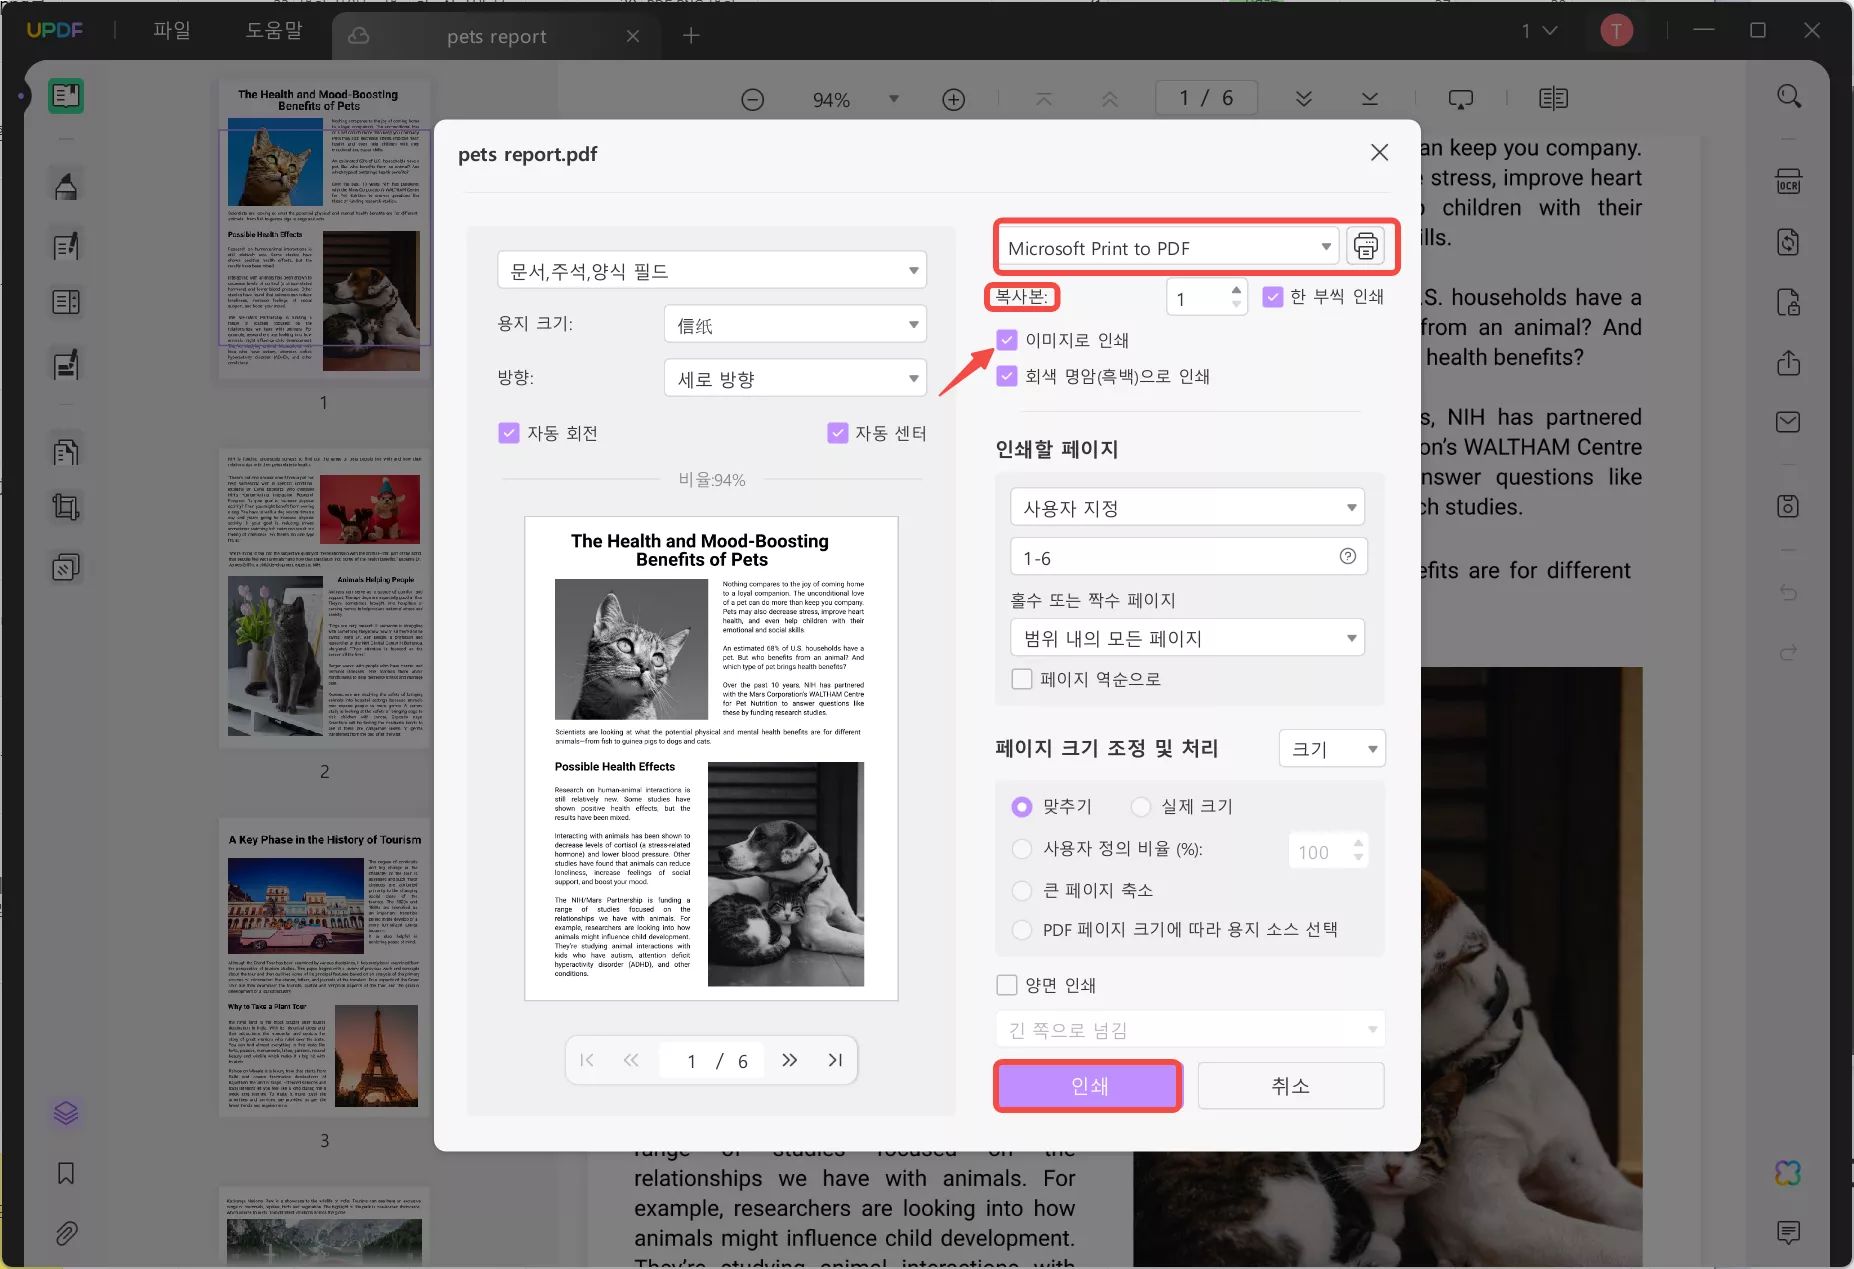1854x1269 pixels.
Task: Open the protect PDF lock icon
Action: pyautogui.click(x=1788, y=302)
